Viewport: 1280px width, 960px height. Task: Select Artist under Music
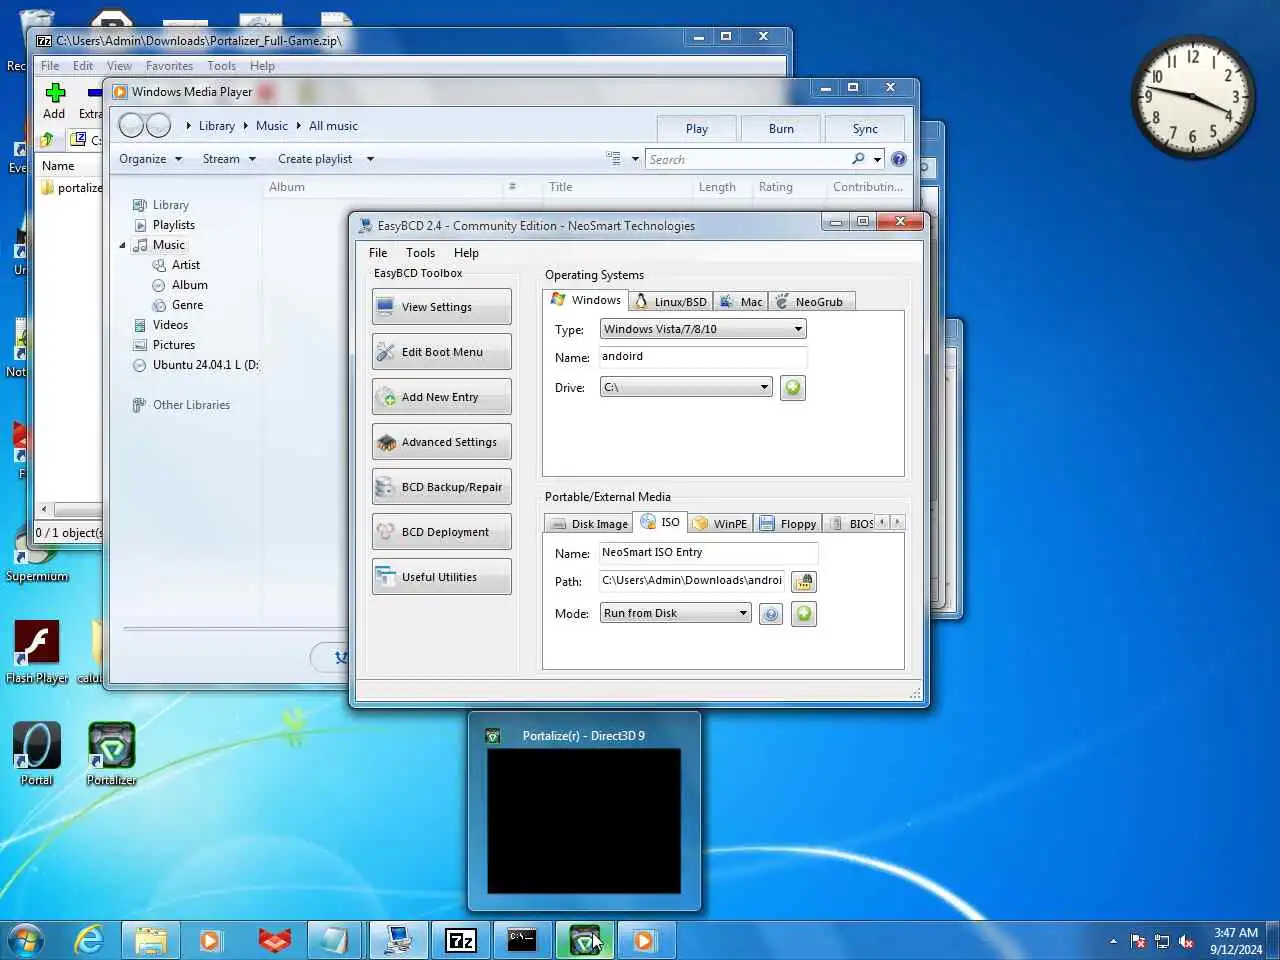pos(185,265)
